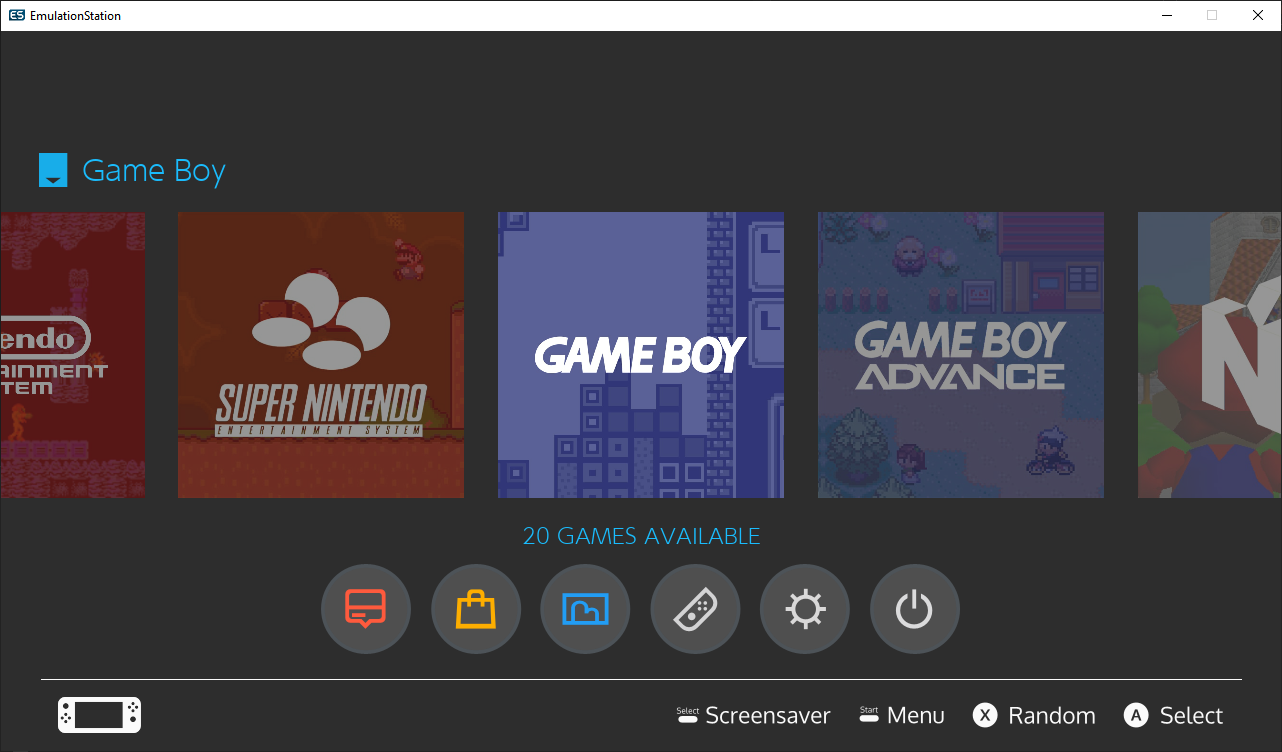Select the Nintendo Entertainment System tile
Screen dimensions: 1282x752
pos(73,355)
